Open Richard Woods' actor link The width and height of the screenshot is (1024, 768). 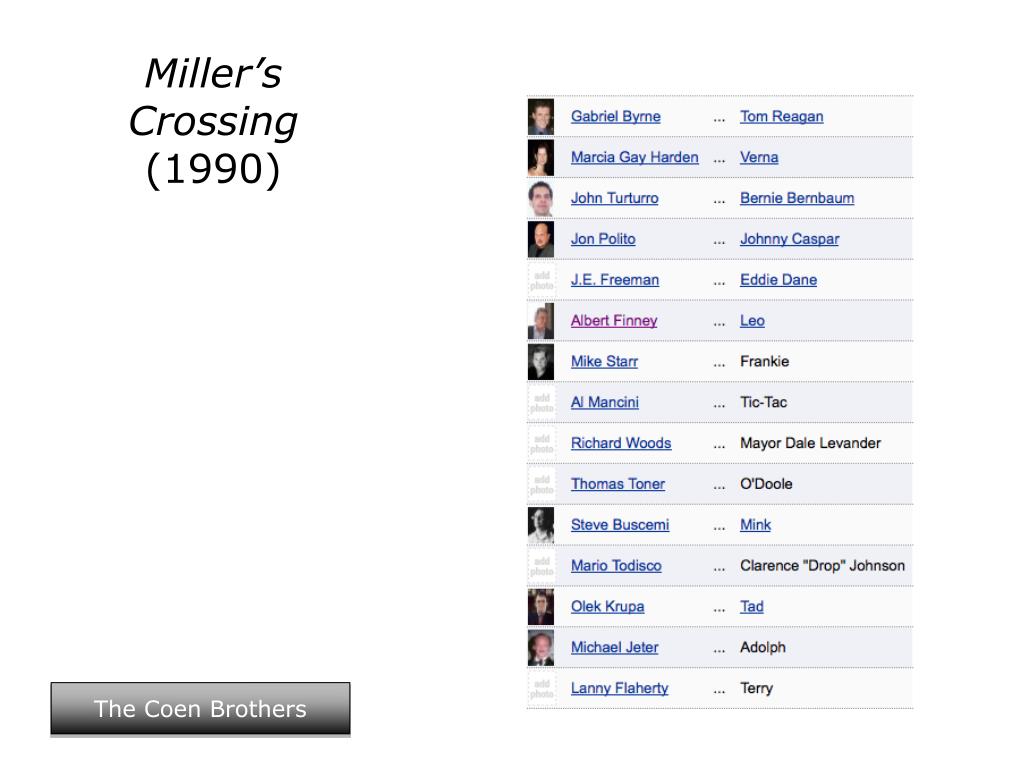coord(620,443)
